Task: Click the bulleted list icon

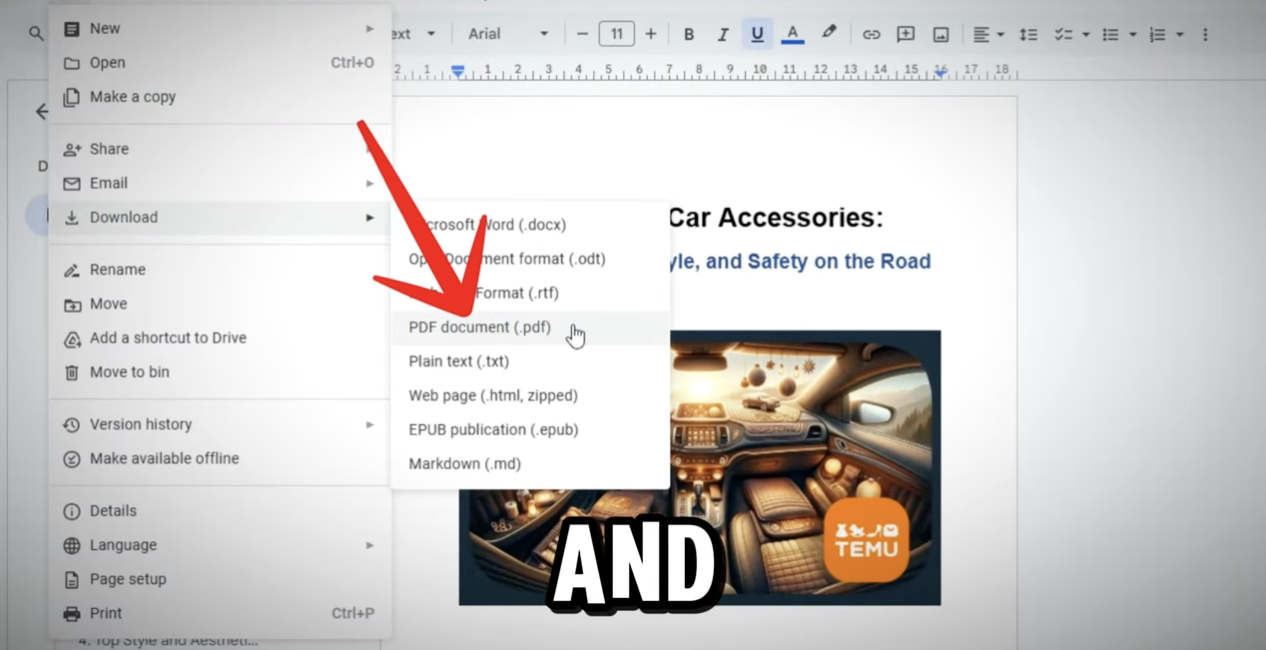Action: pyautogui.click(x=1110, y=34)
